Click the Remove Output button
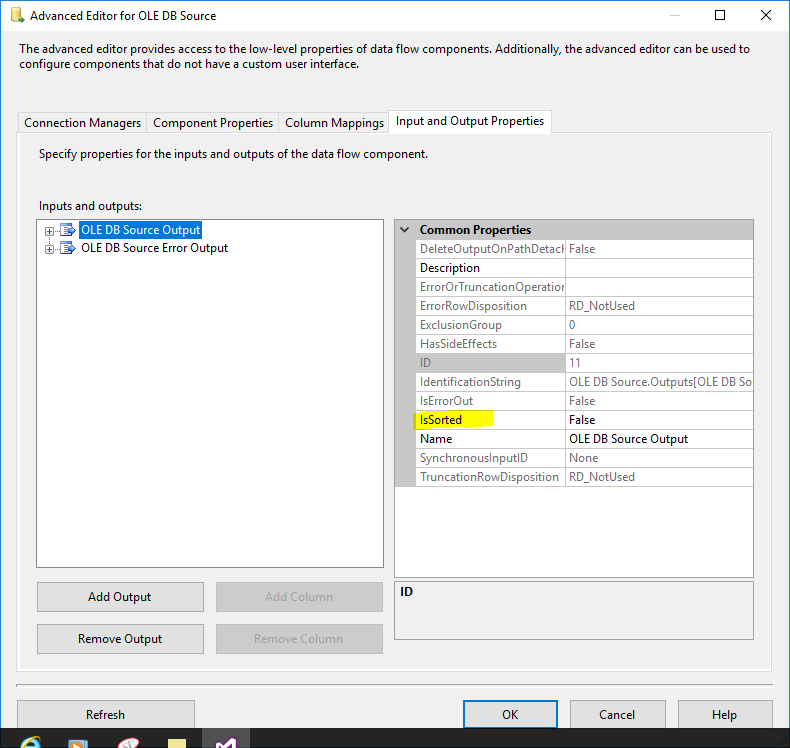This screenshot has height=748, width=790. (120, 639)
